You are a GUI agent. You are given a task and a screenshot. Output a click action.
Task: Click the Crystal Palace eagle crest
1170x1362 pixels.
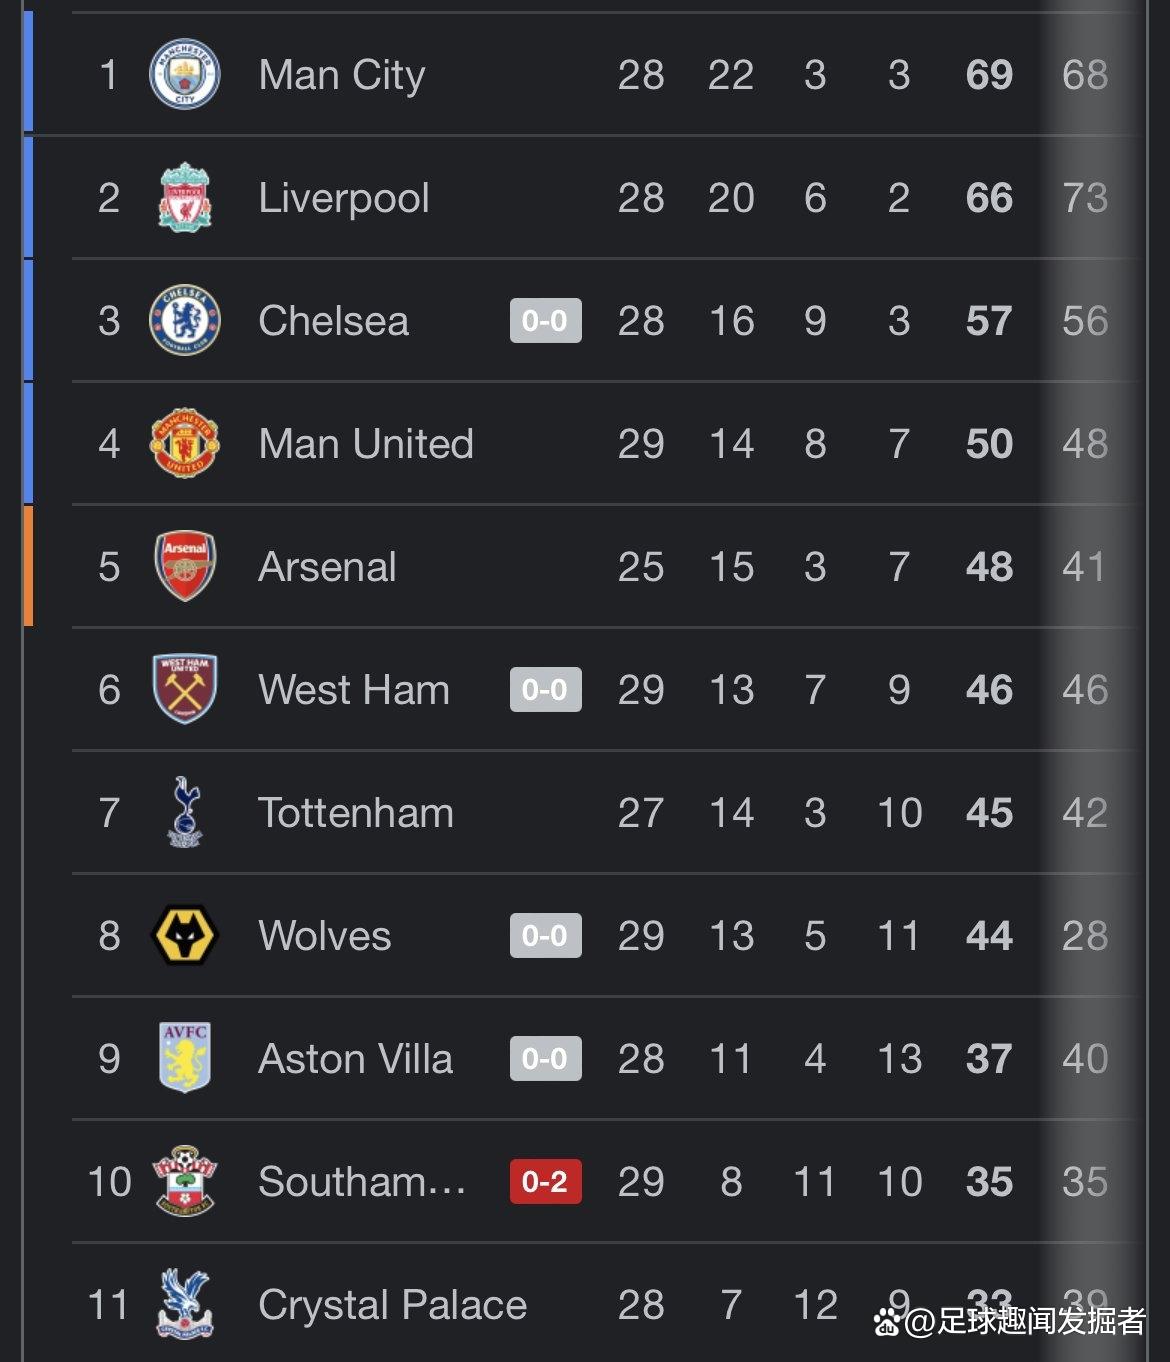(x=185, y=1304)
